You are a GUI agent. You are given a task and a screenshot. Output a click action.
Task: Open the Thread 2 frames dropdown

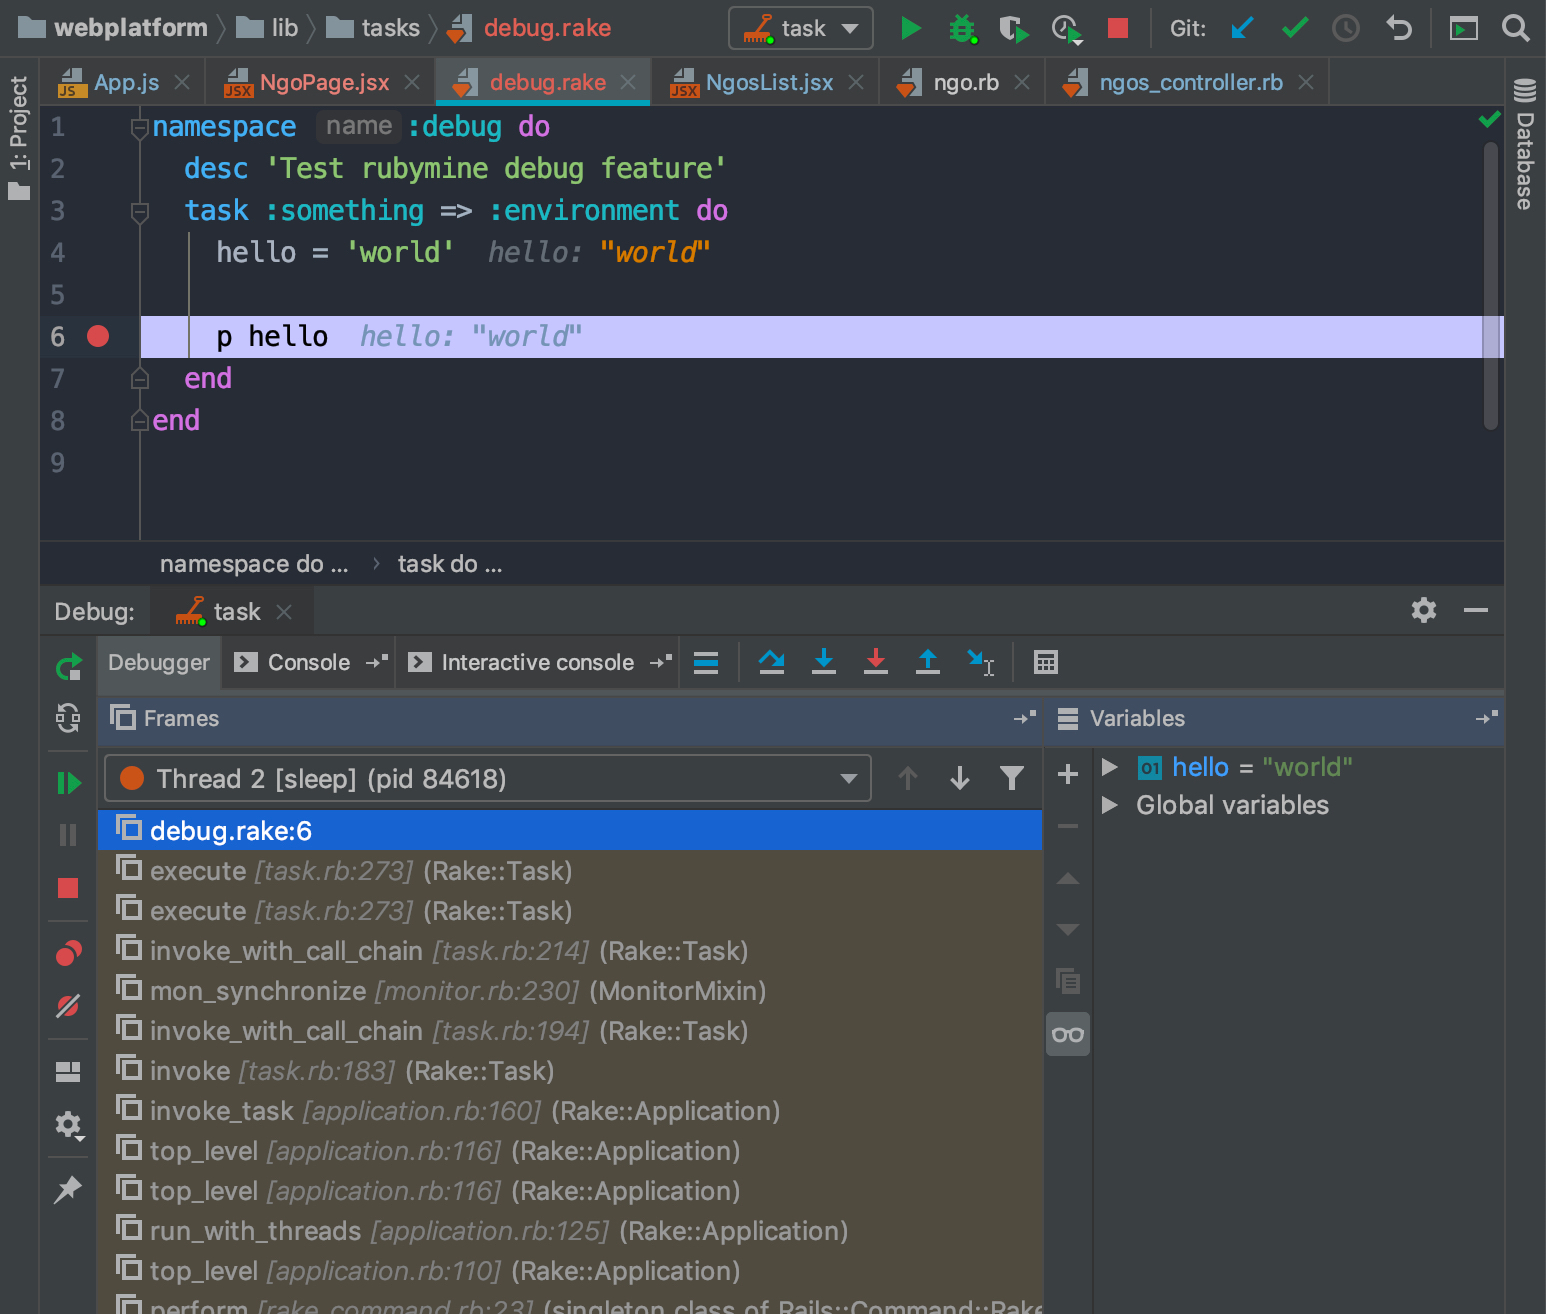849,778
